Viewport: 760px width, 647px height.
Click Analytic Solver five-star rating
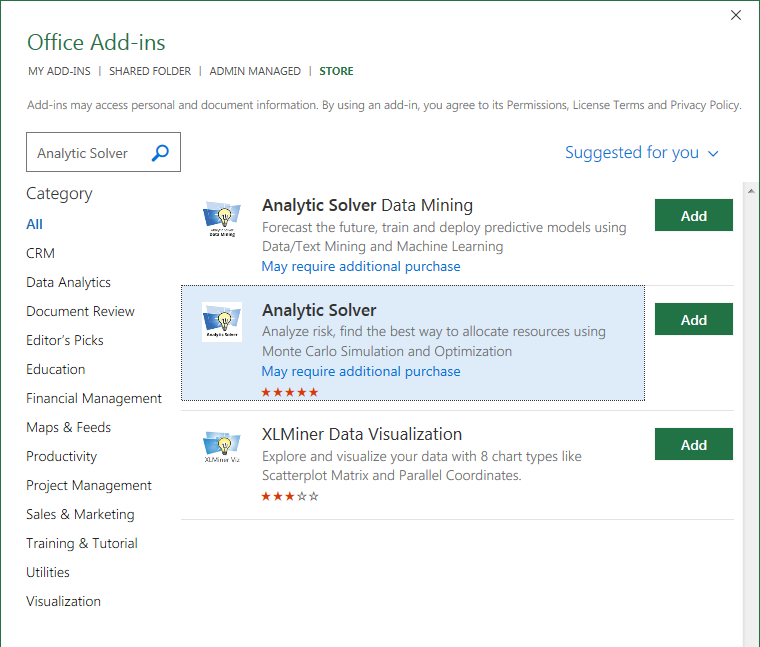pos(290,392)
